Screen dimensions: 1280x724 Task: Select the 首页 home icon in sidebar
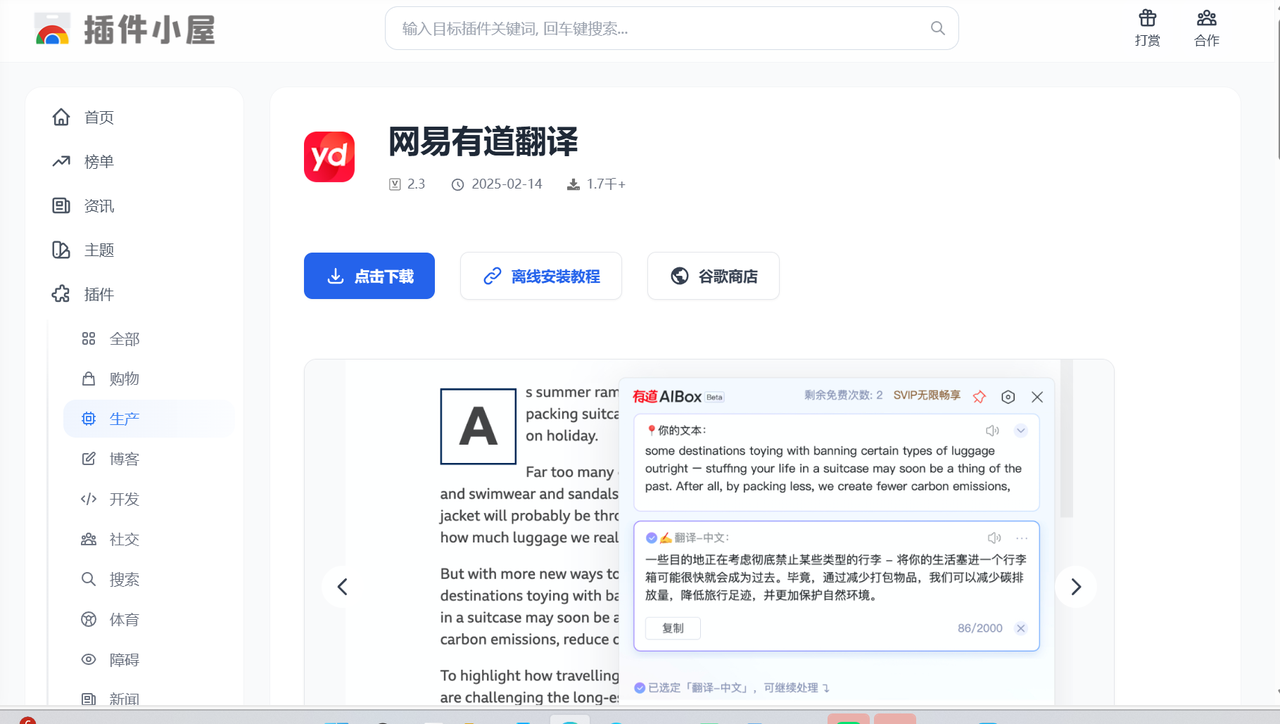pos(60,117)
